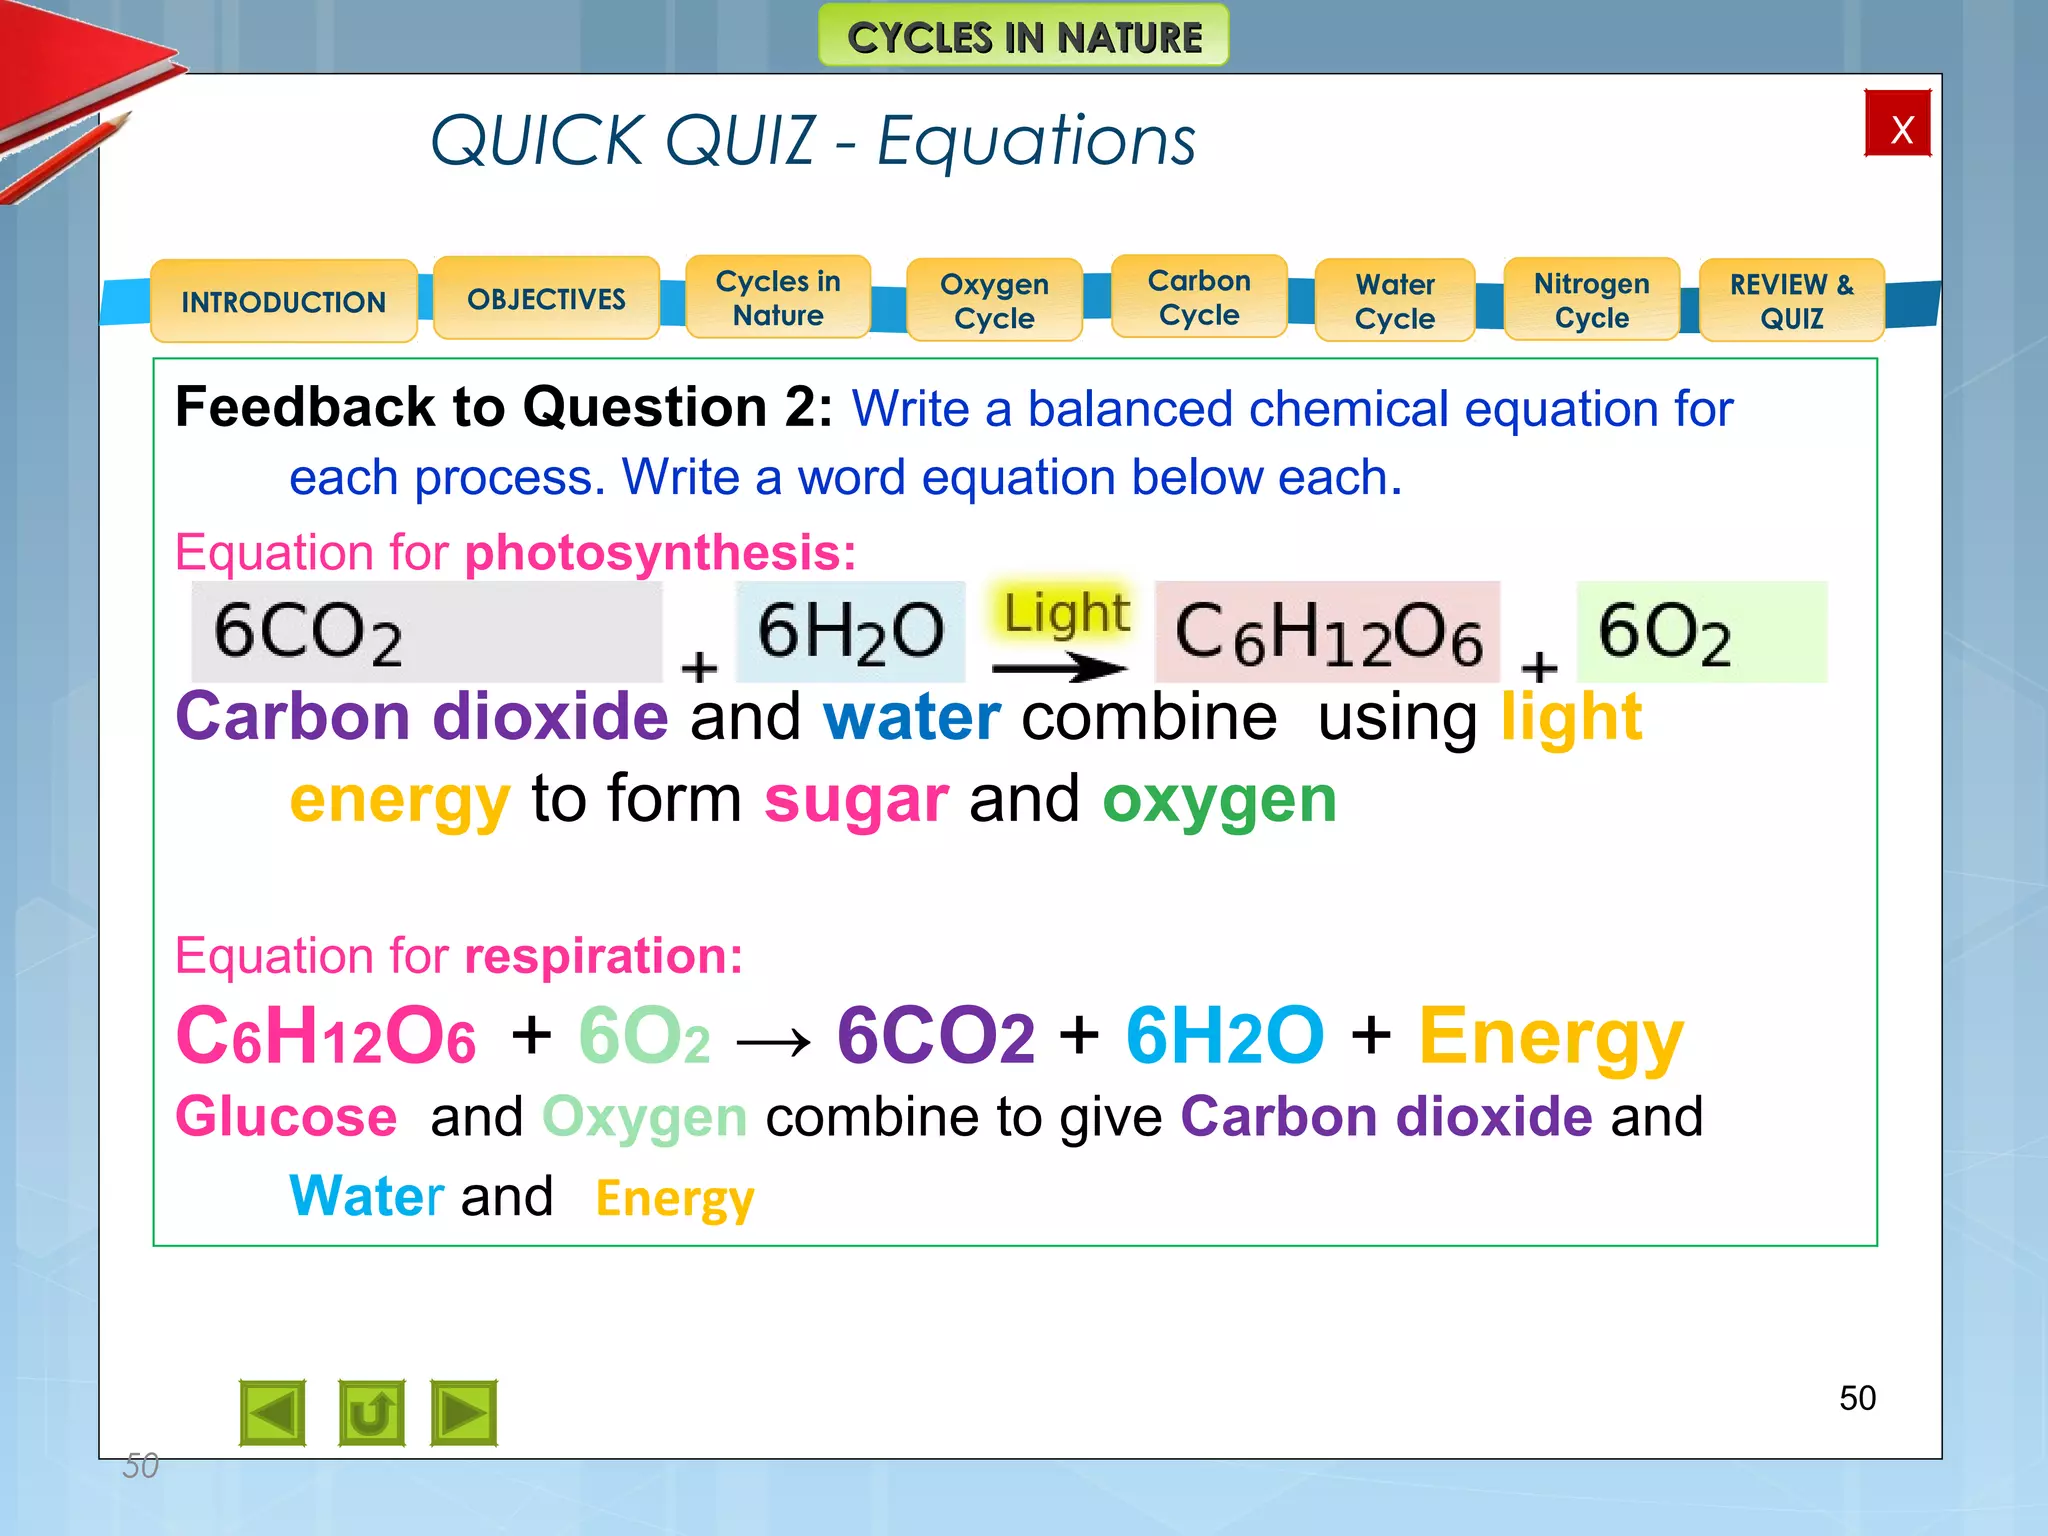
Task: Go to previous slide with green back arrow
Action: coord(273,1413)
